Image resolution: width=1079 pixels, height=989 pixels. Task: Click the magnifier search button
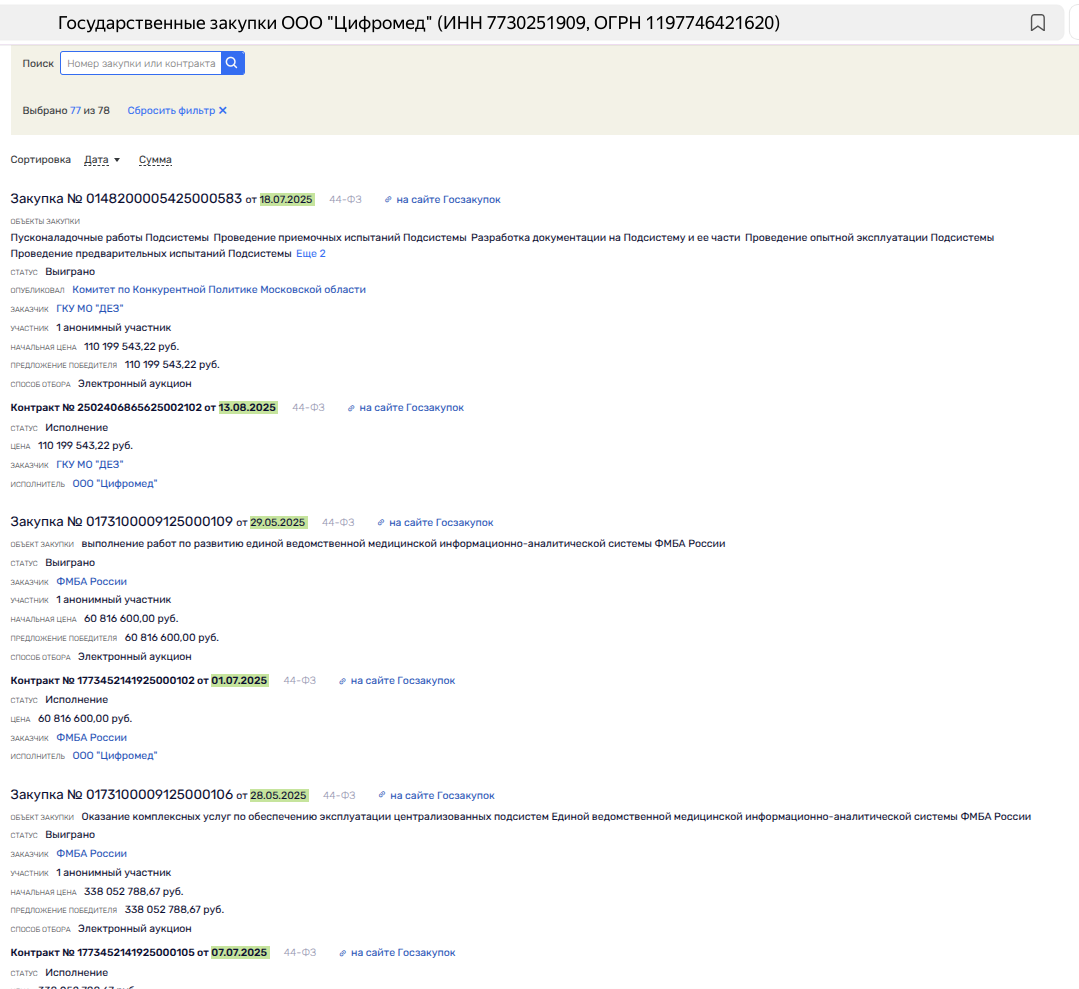pos(232,63)
